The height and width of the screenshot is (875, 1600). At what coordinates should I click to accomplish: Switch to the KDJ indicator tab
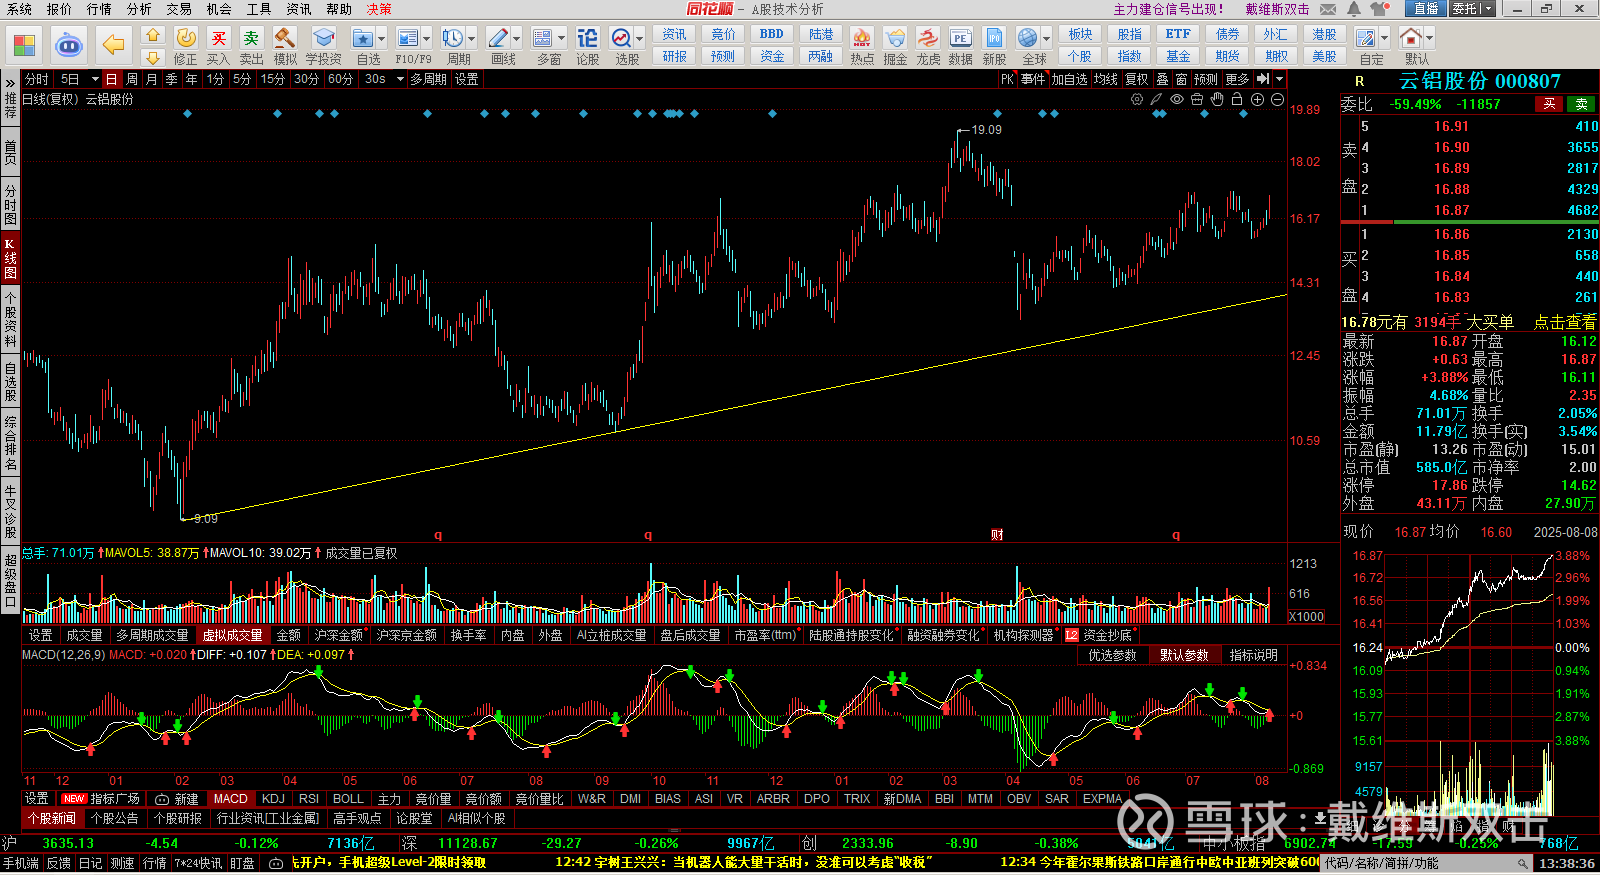point(273,799)
